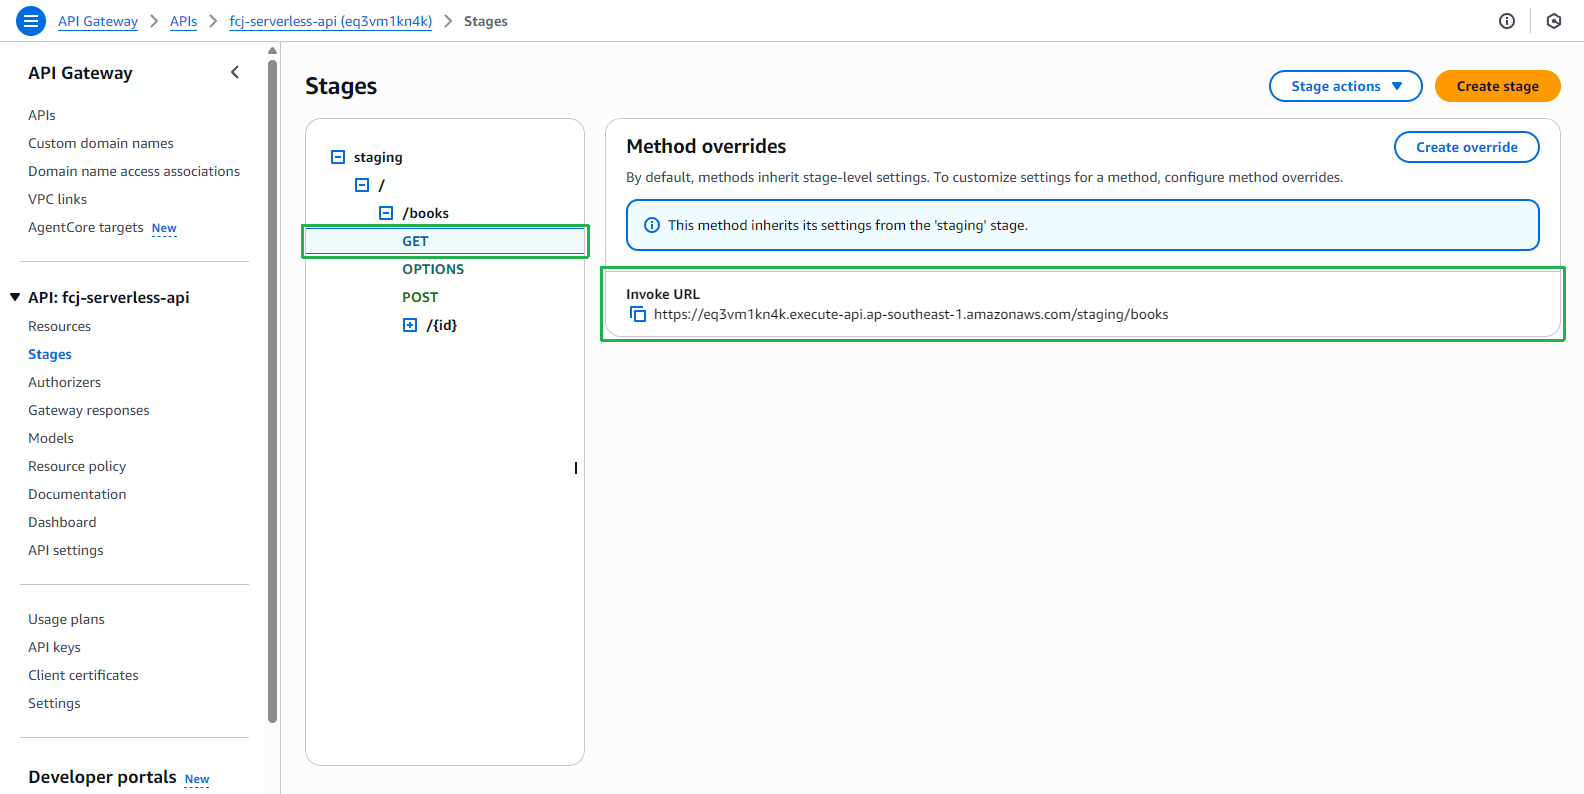Image resolution: width=1584 pixels, height=794 pixels.
Task: Click the Create stage button
Action: [x=1498, y=86]
